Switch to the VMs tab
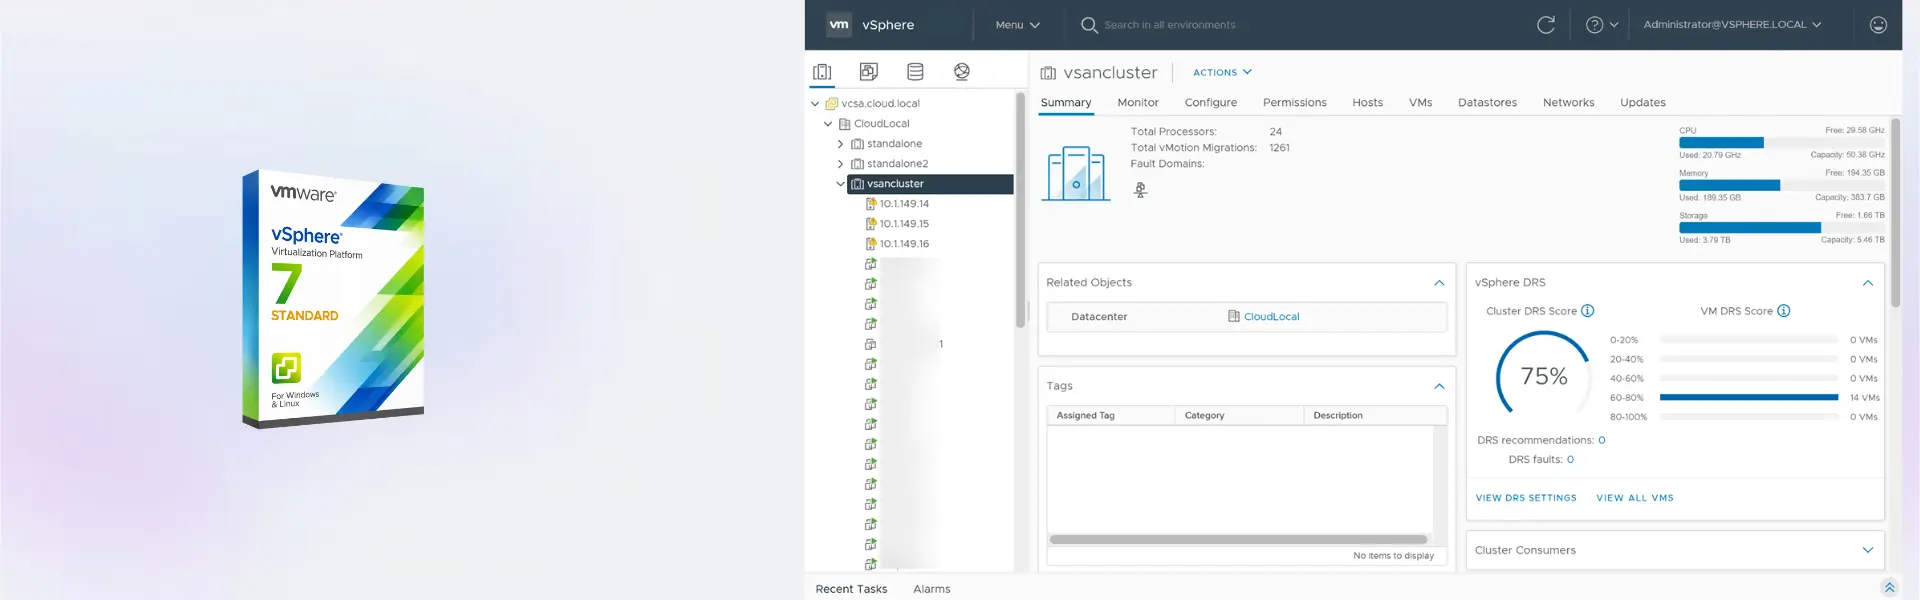 pos(1421,103)
